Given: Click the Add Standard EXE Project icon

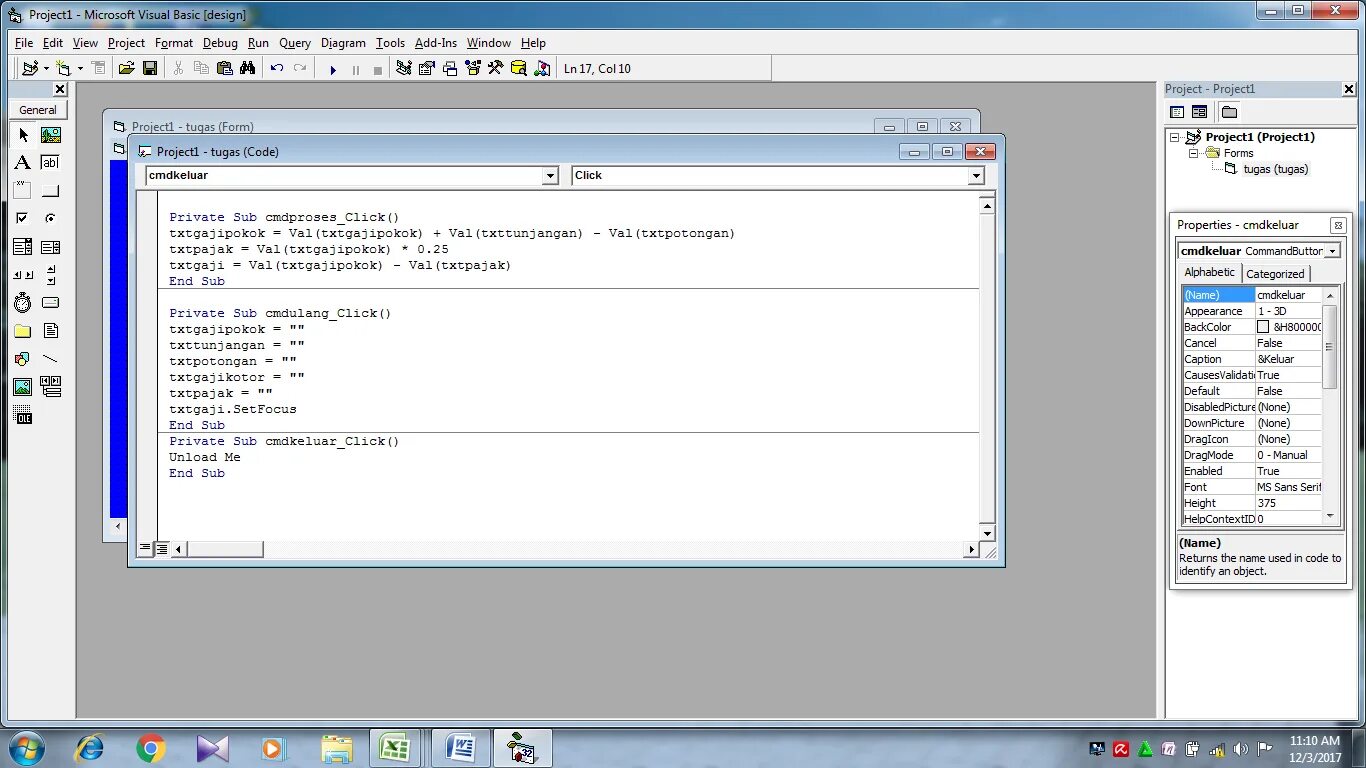Looking at the screenshot, I should 30,68.
